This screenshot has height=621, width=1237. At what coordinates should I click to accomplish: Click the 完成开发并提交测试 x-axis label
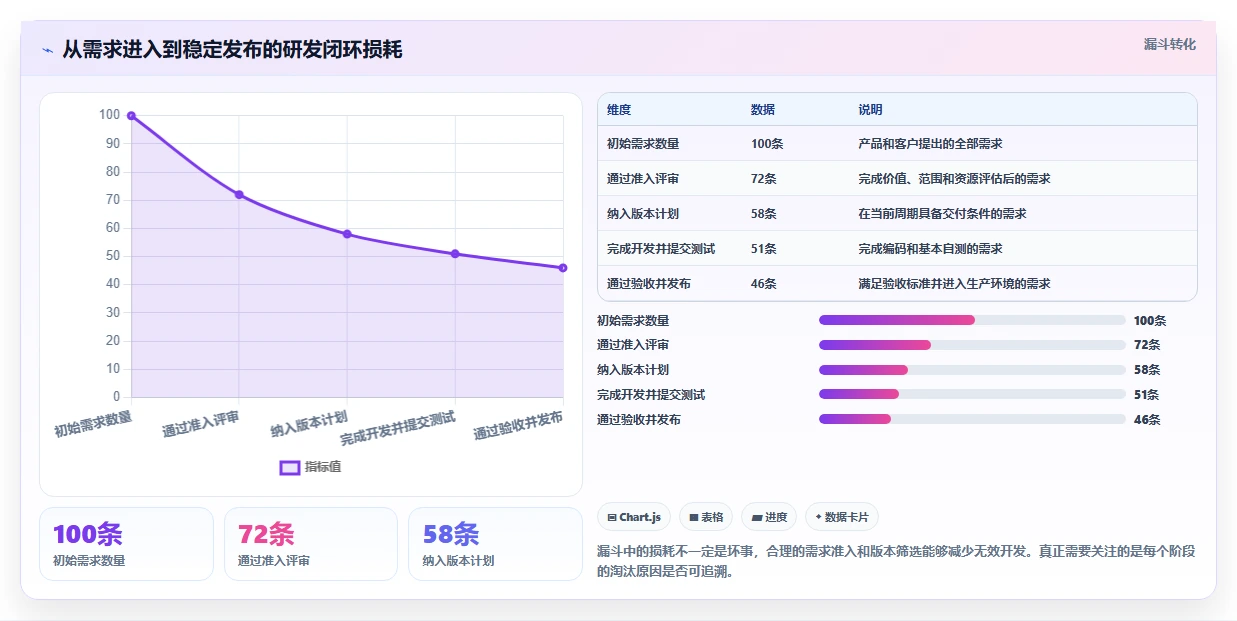pos(398,427)
